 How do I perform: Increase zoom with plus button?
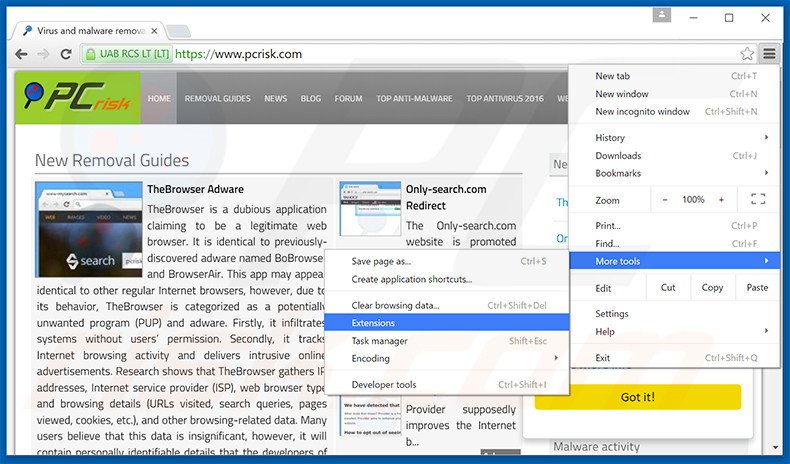click(721, 200)
